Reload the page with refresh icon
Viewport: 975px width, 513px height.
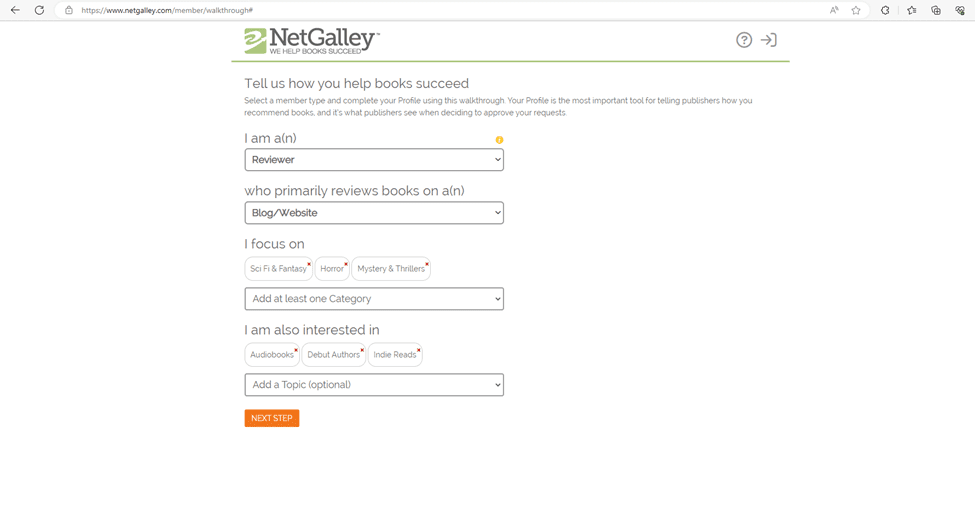39,10
